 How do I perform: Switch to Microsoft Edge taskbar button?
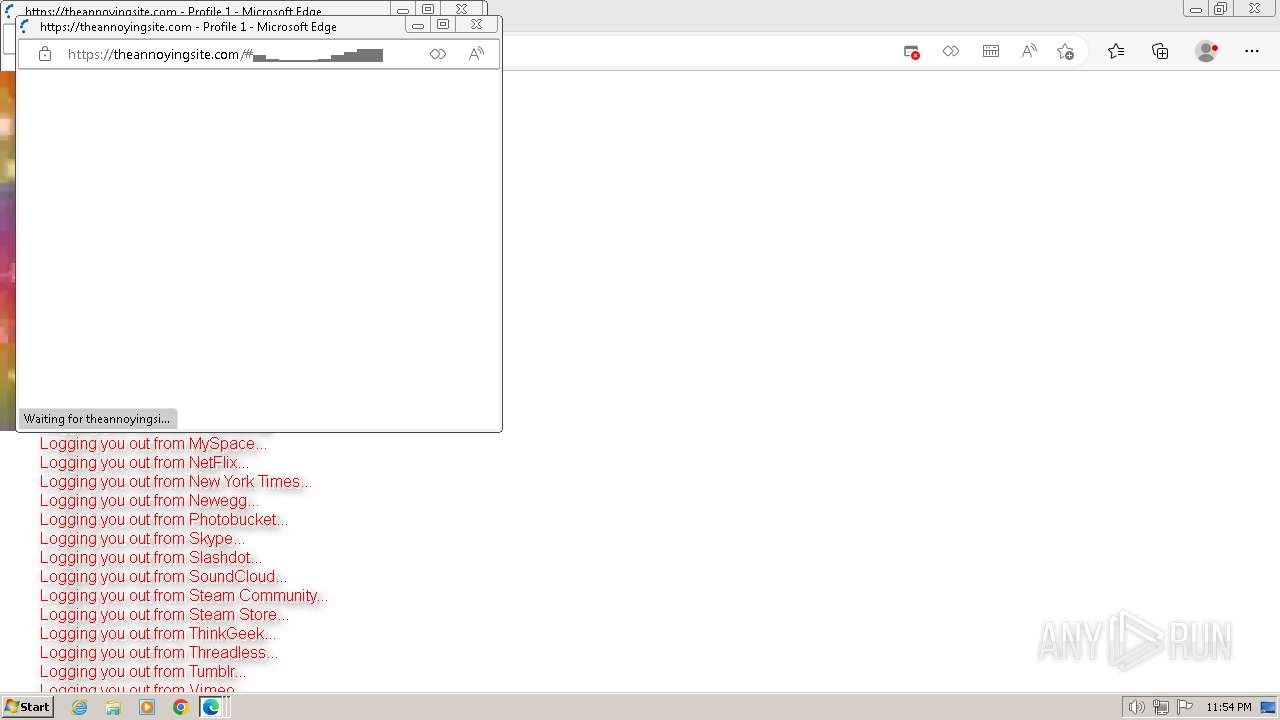click(213, 707)
